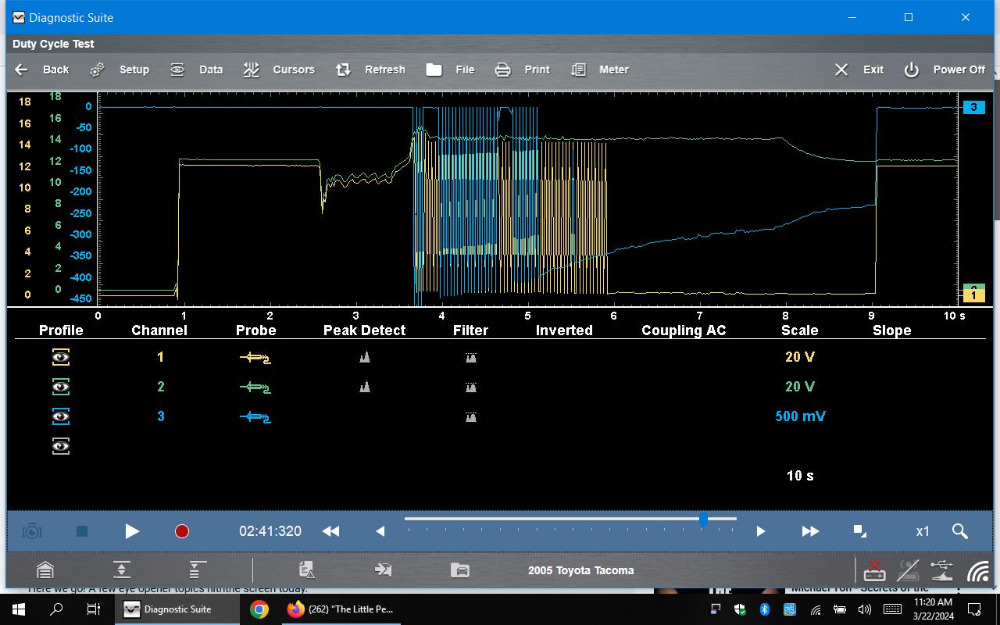Hide channel 2 trace with eye icon
The width and height of the screenshot is (1000, 625).
61,386
